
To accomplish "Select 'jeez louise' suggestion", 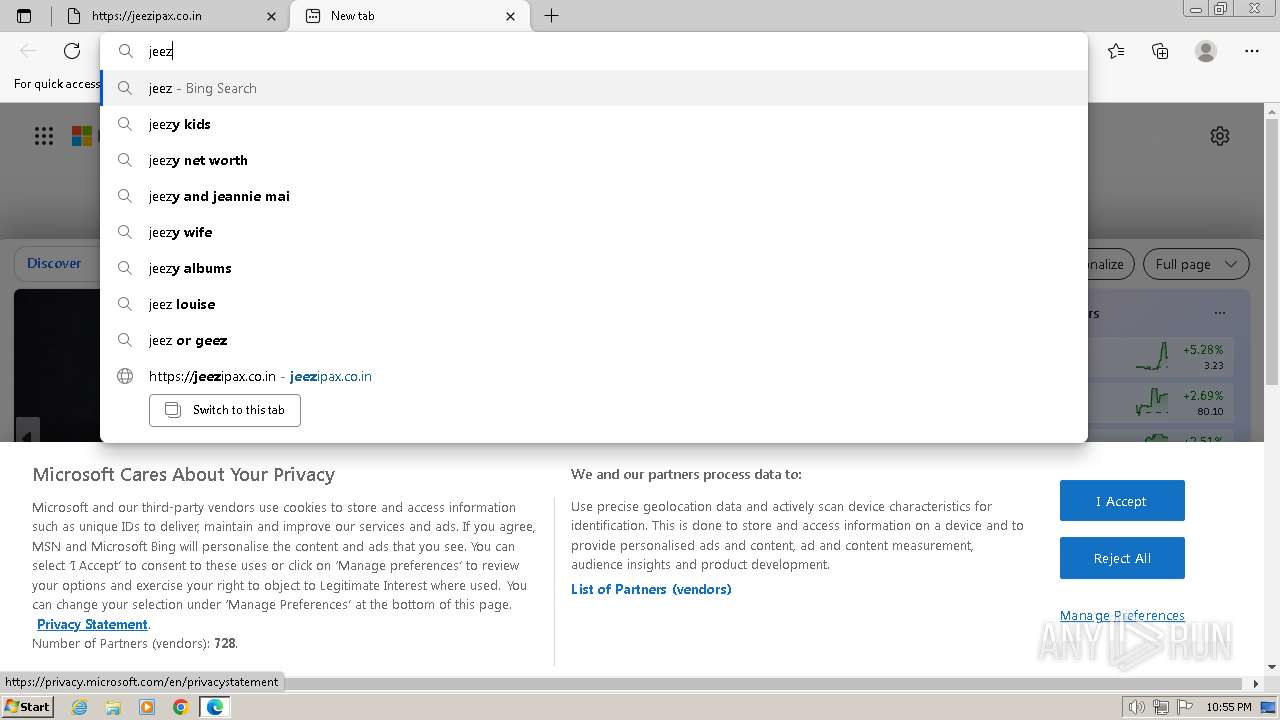I will pyautogui.click(x=594, y=304).
